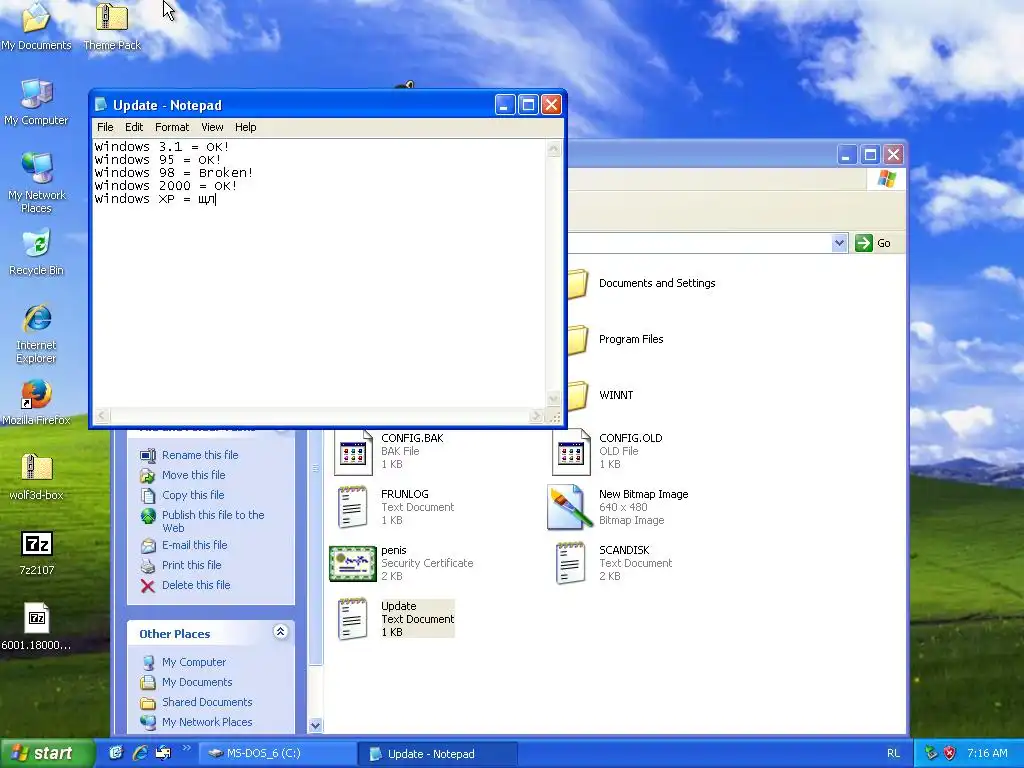The image size is (1024, 768).
Task: Maximize the Explorer window behind Notepad
Action: [x=870, y=155]
